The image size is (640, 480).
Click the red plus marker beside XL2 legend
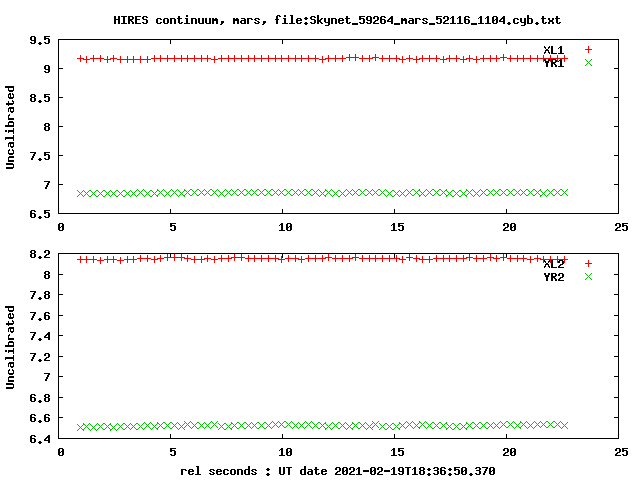pyautogui.click(x=588, y=264)
